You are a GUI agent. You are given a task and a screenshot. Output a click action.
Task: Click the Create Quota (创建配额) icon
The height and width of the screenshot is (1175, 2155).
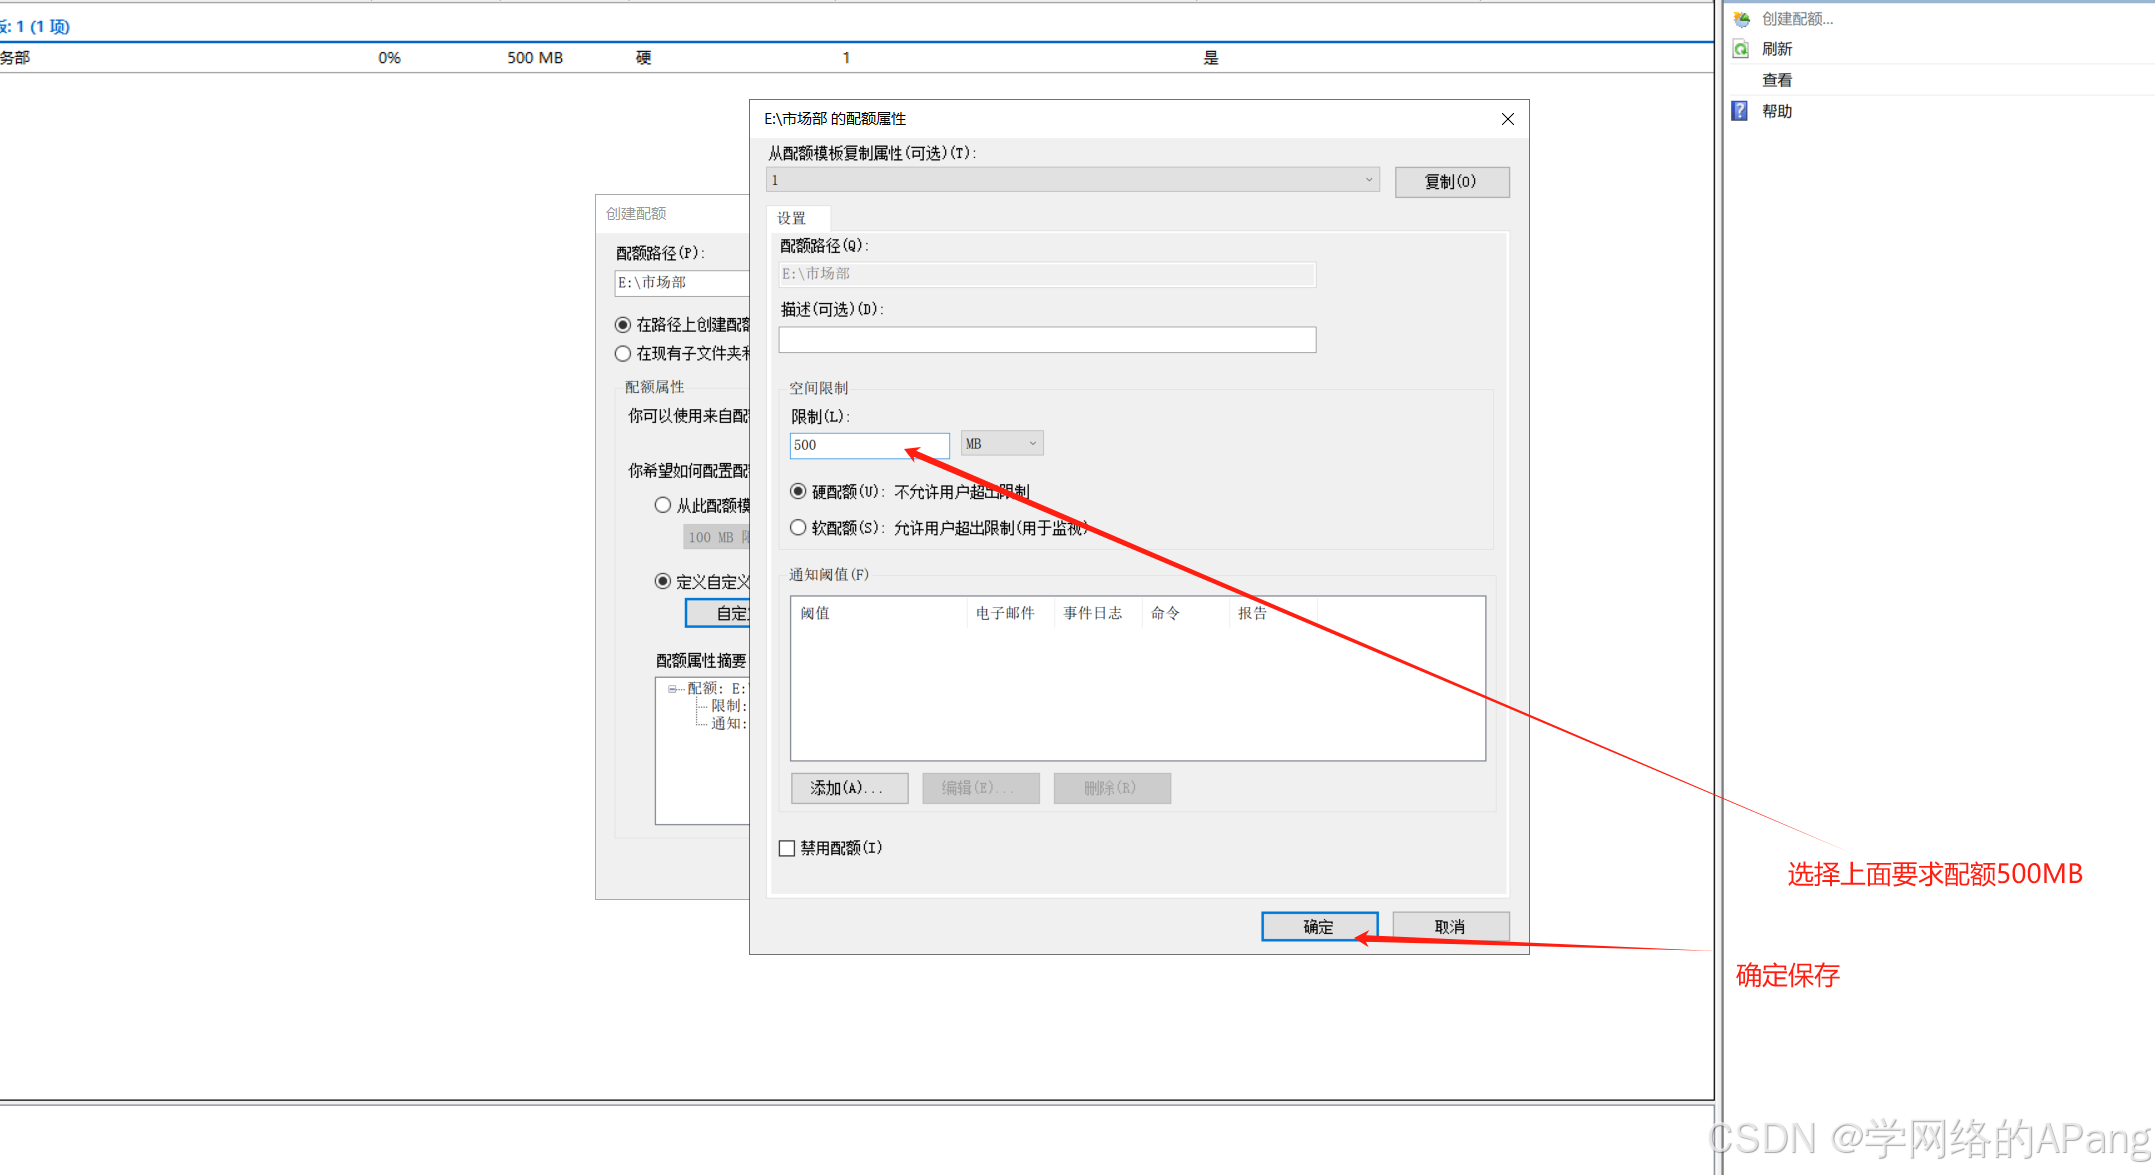coord(1742,19)
